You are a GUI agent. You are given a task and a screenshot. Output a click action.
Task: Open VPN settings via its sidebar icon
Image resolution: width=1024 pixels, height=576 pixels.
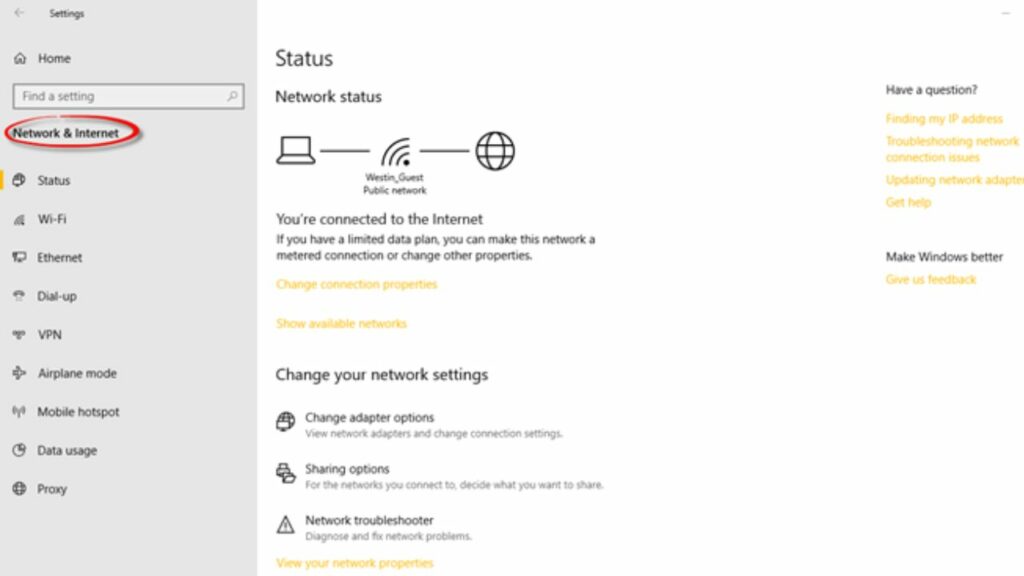tap(21, 334)
